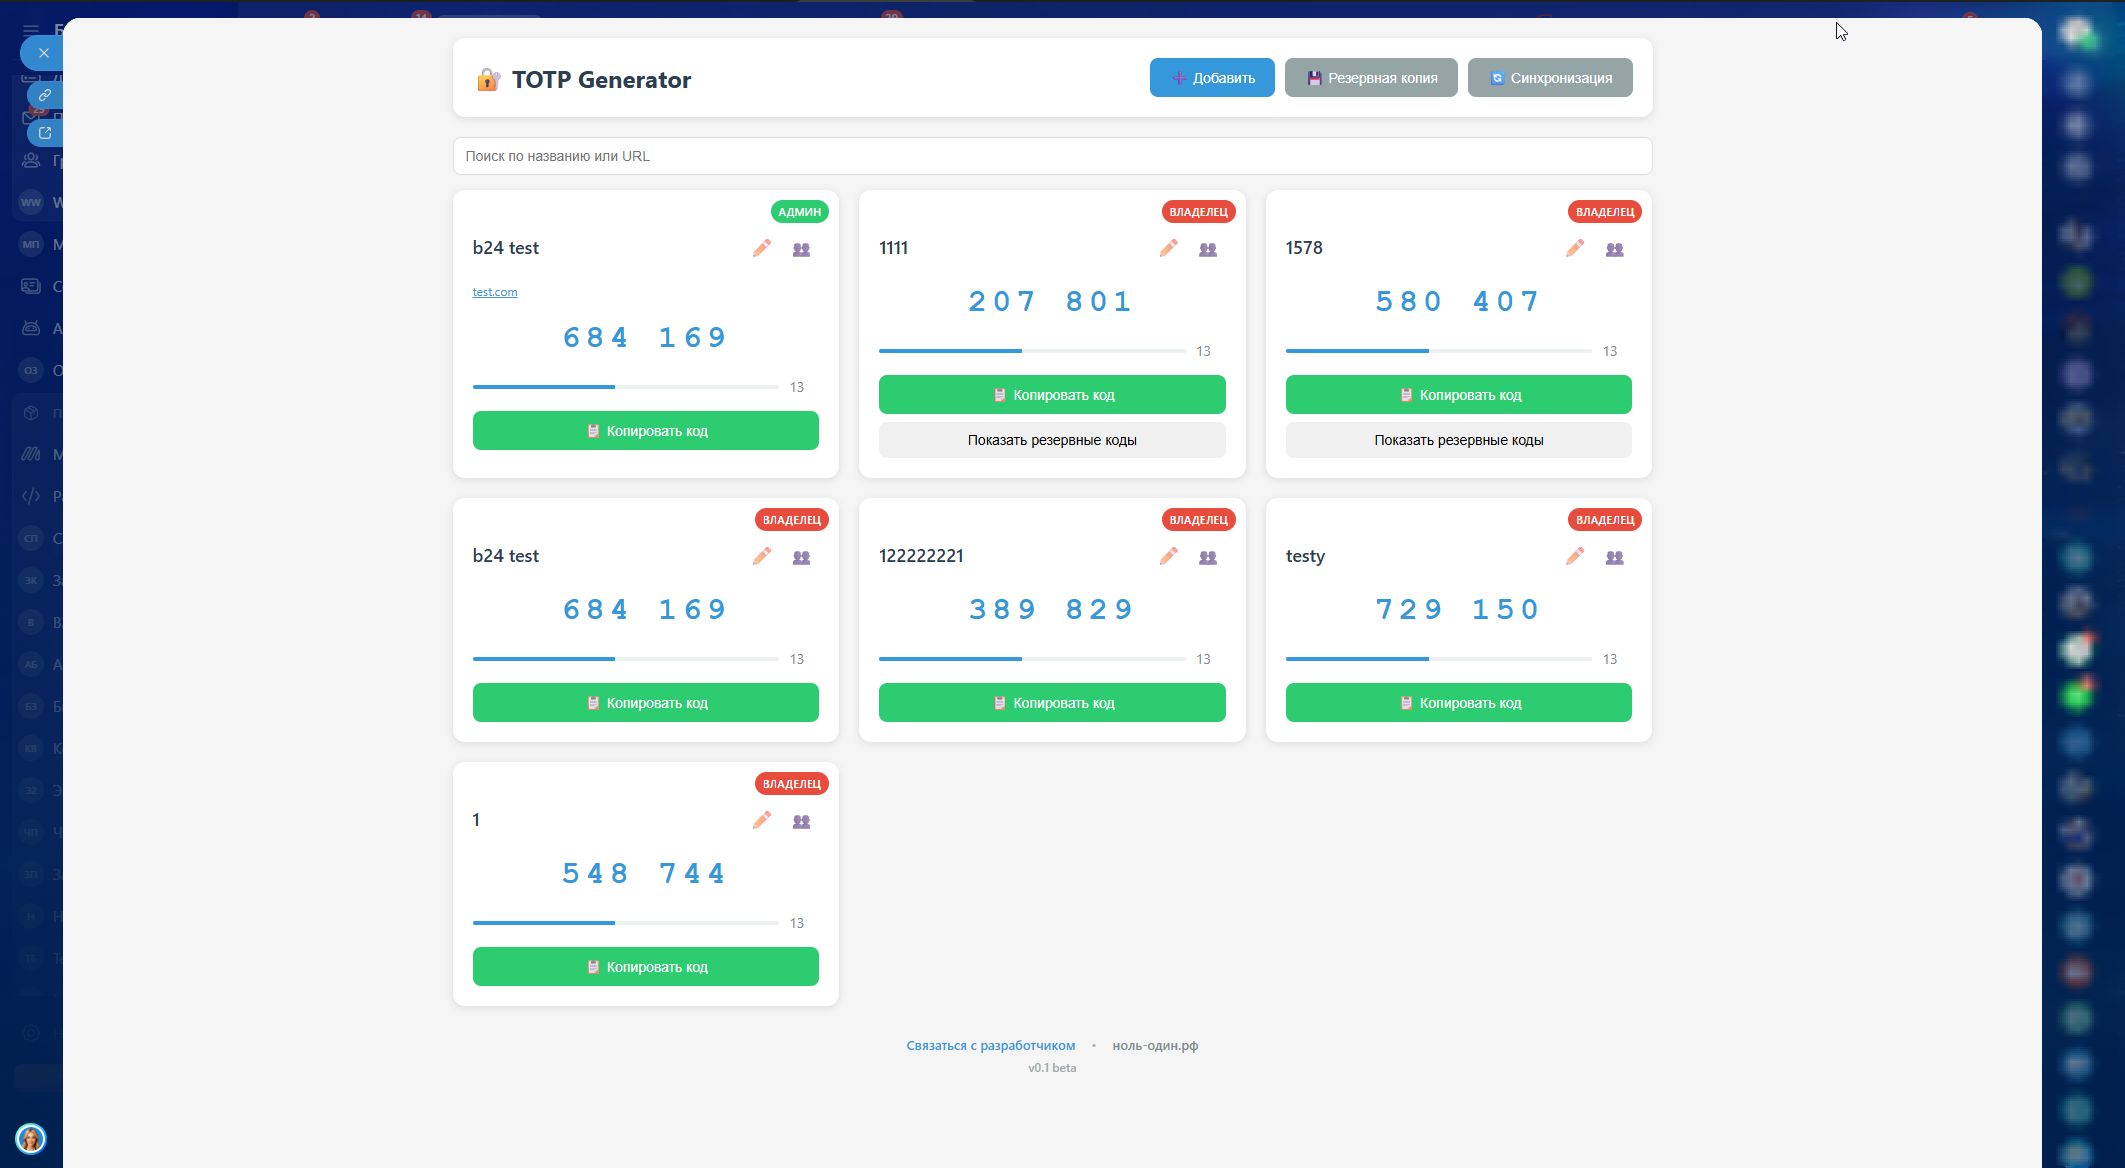Open in new window icon on left edge
Viewport: 2125px width, 1168px height.
[x=45, y=132]
